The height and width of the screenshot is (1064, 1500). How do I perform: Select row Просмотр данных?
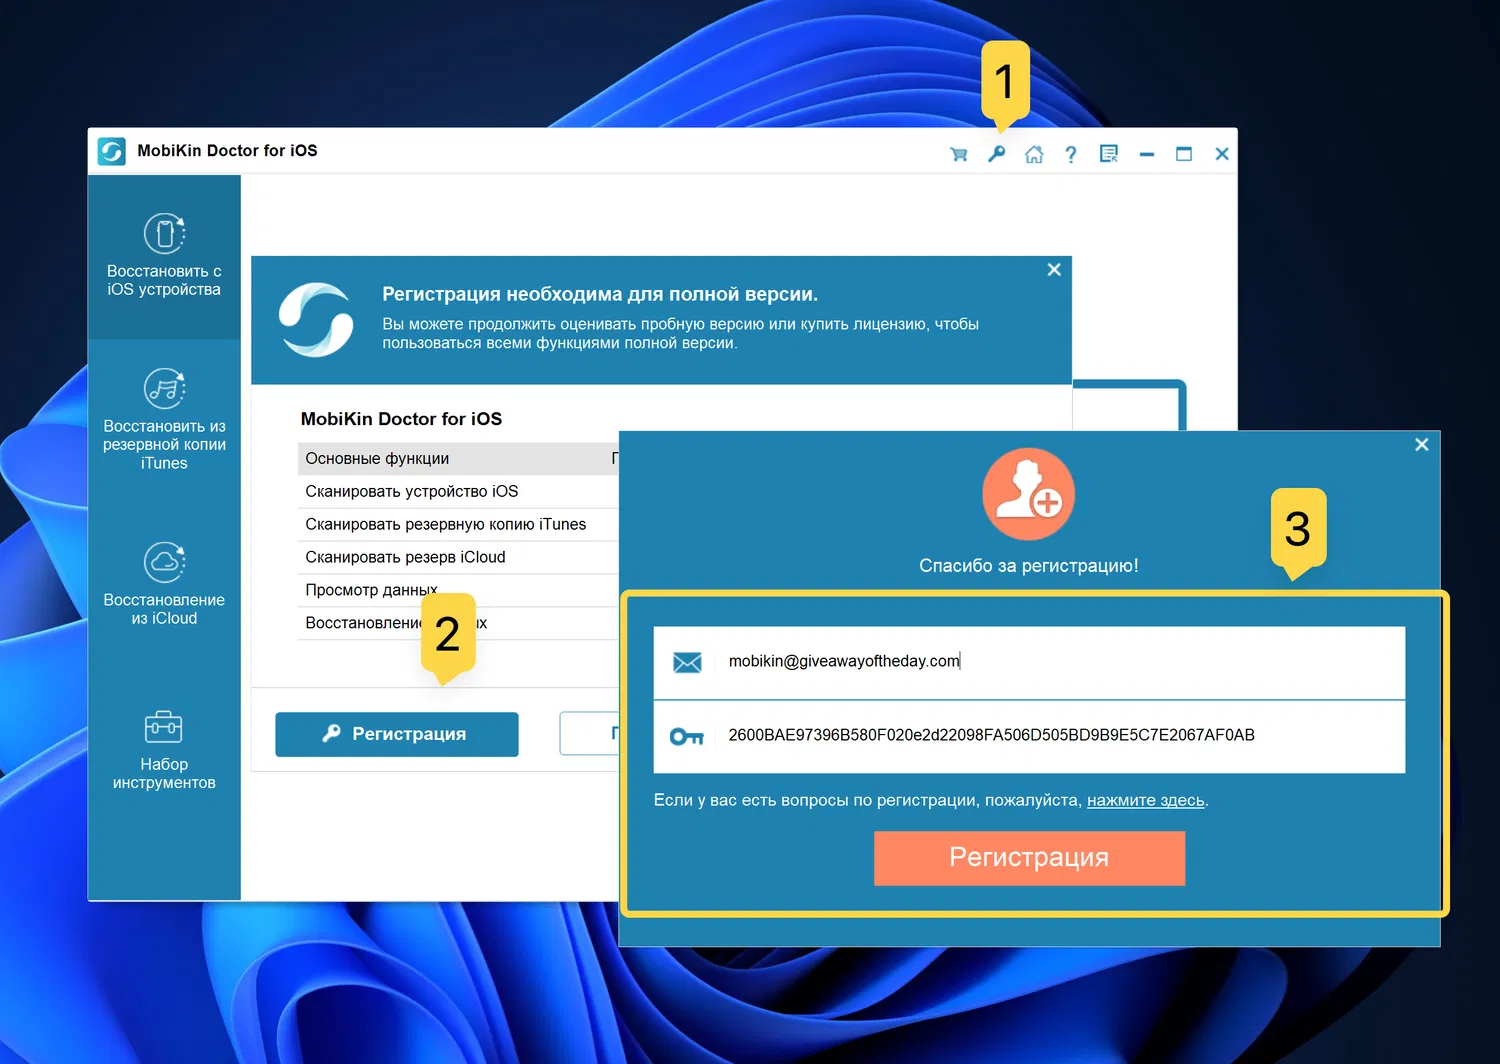pos(458,590)
